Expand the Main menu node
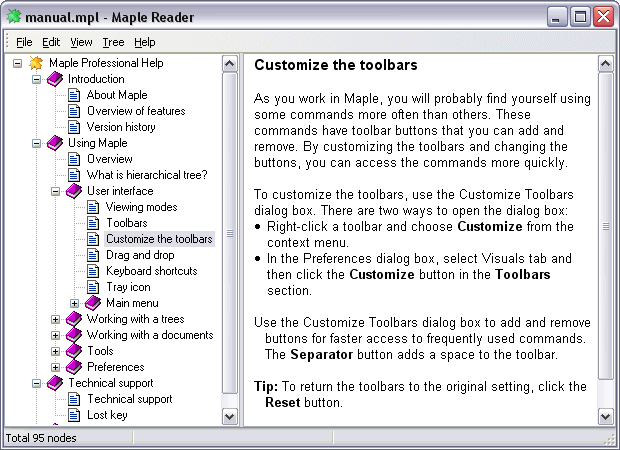This screenshot has height=450, width=620. [x=74, y=303]
